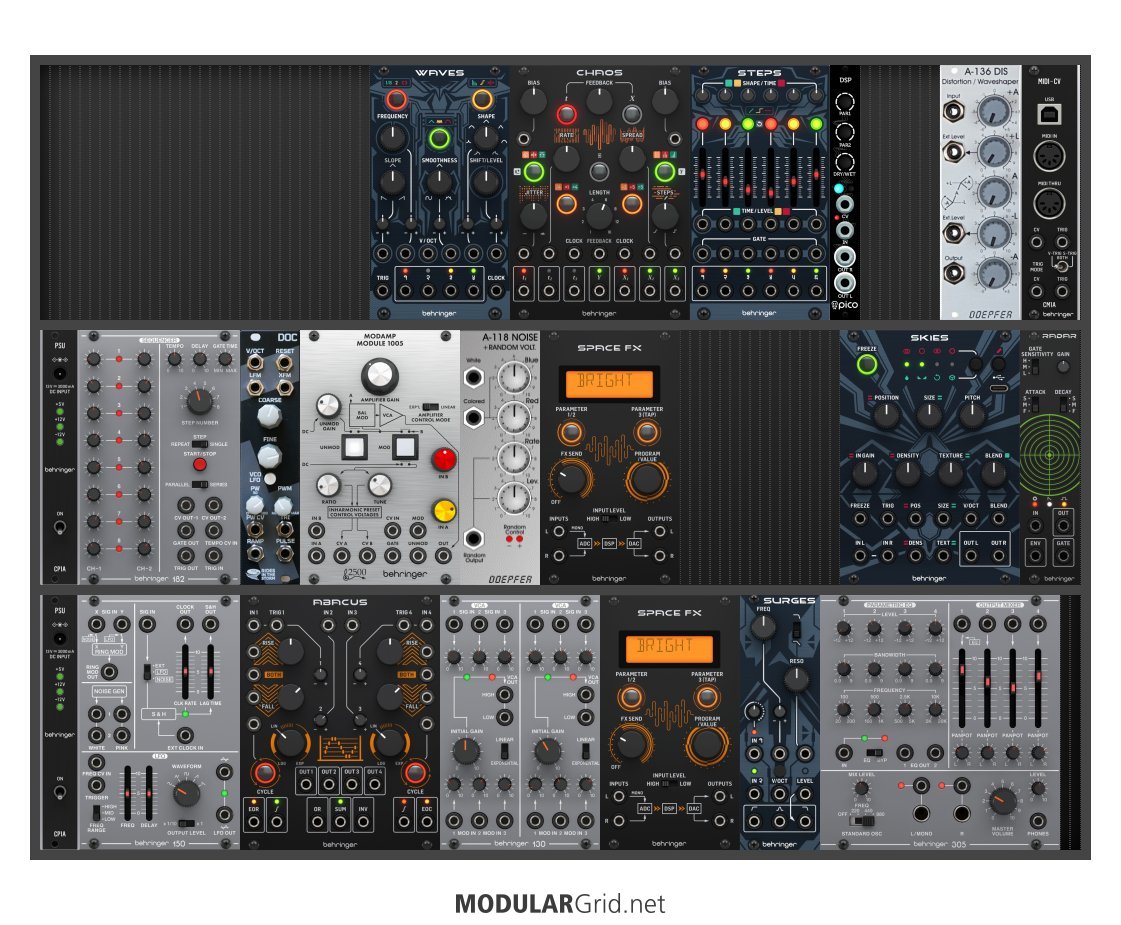Click the Input jack on A-136 DIS
Viewport: 1121px width, 925px height.
click(953, 112)
